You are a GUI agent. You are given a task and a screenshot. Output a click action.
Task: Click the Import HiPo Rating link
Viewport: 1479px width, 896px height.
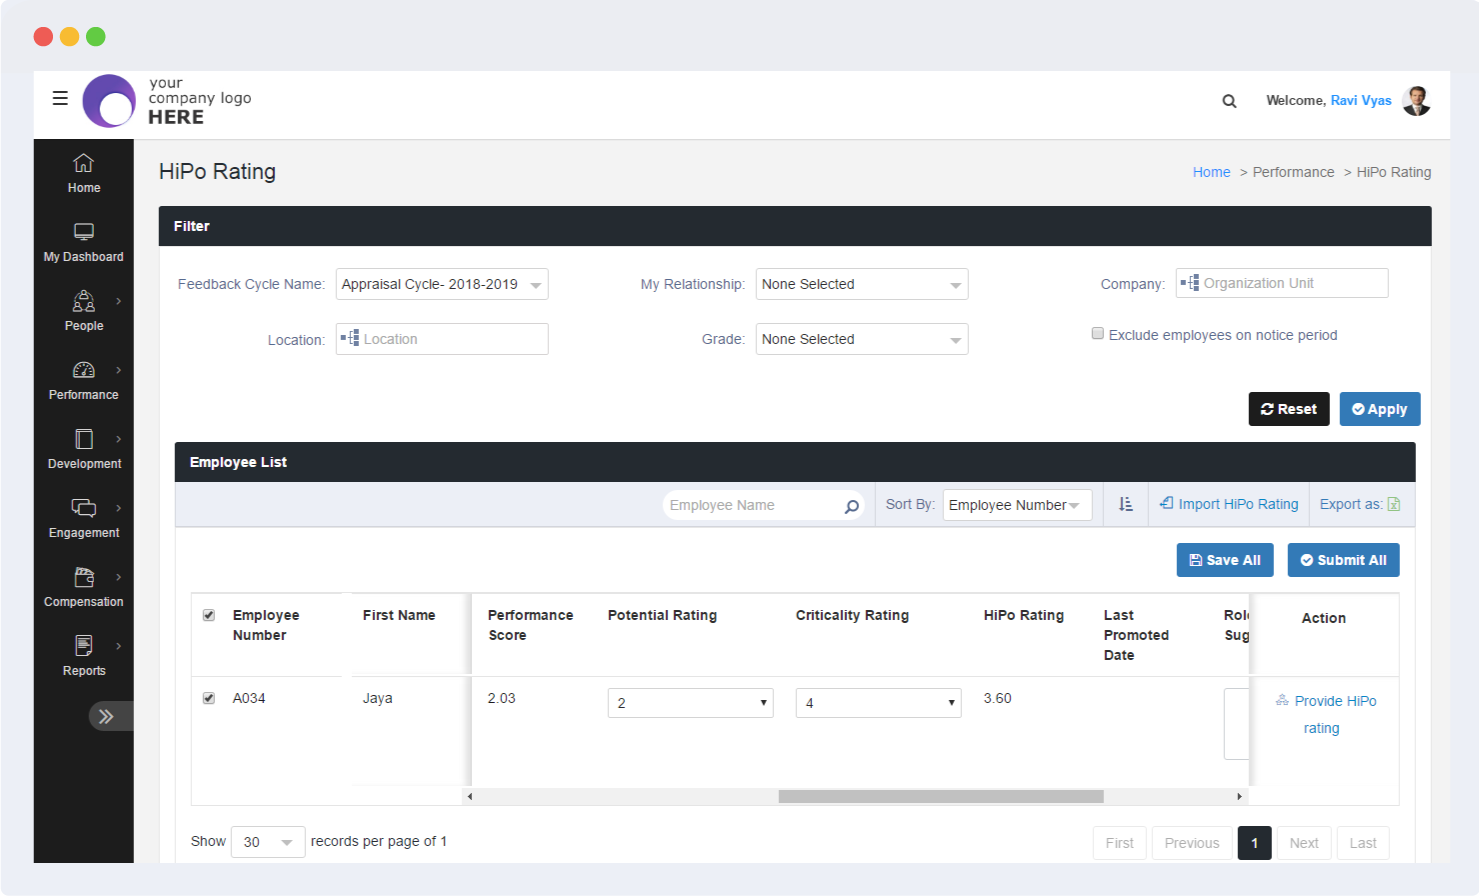[x=1229, y=504]
